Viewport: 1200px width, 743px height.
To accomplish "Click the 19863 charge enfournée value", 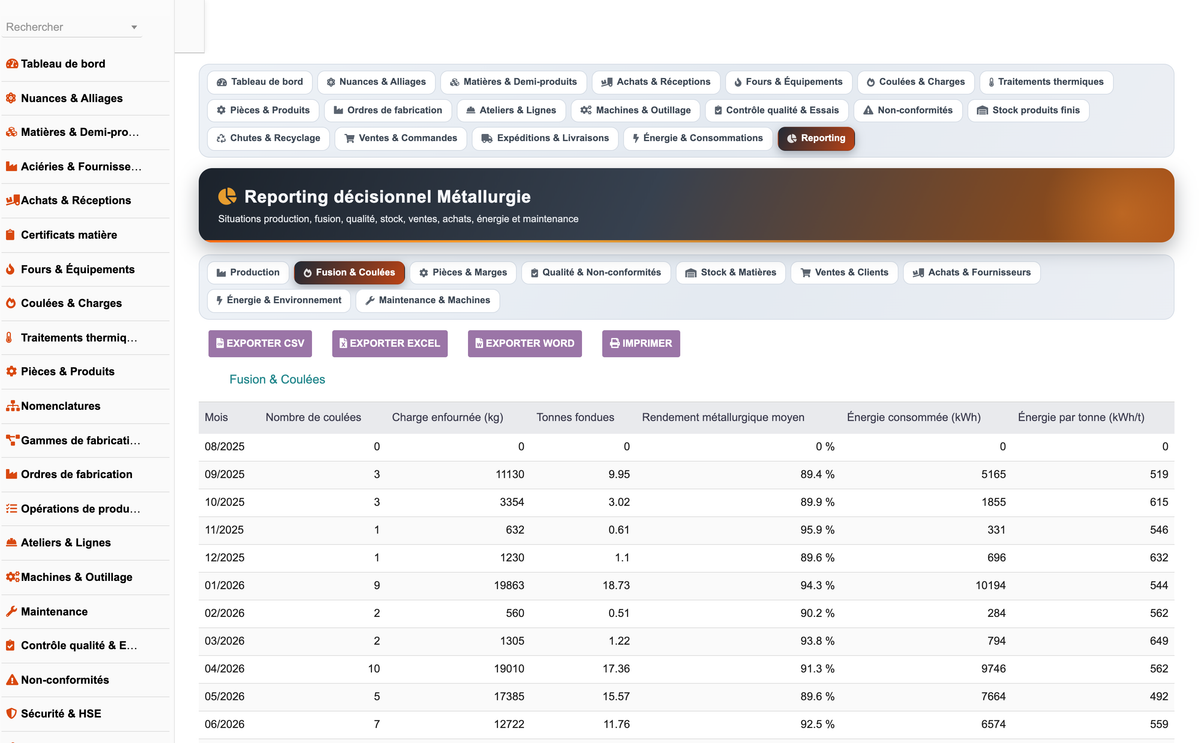I will [x=508, y=585].
